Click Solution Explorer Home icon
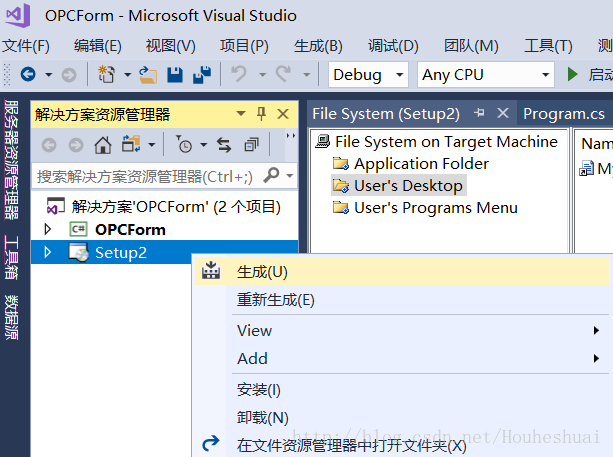The height and width of the screenshot is (457, 613). [x=103, y=145]
